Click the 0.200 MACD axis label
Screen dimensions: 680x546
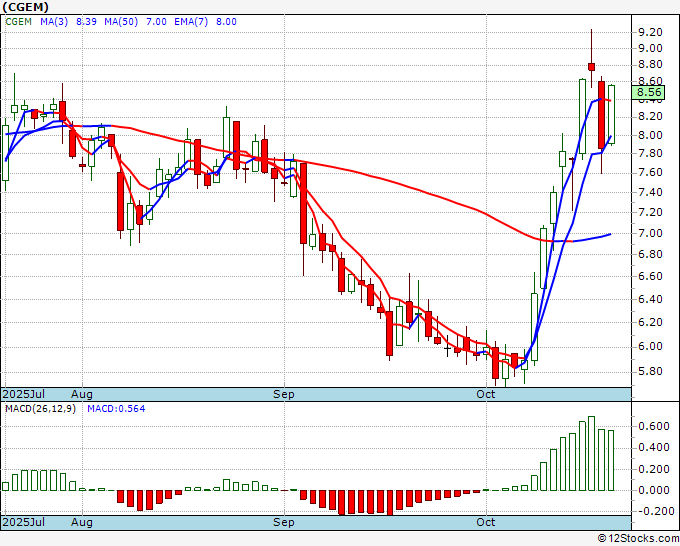tap(654, 469)
